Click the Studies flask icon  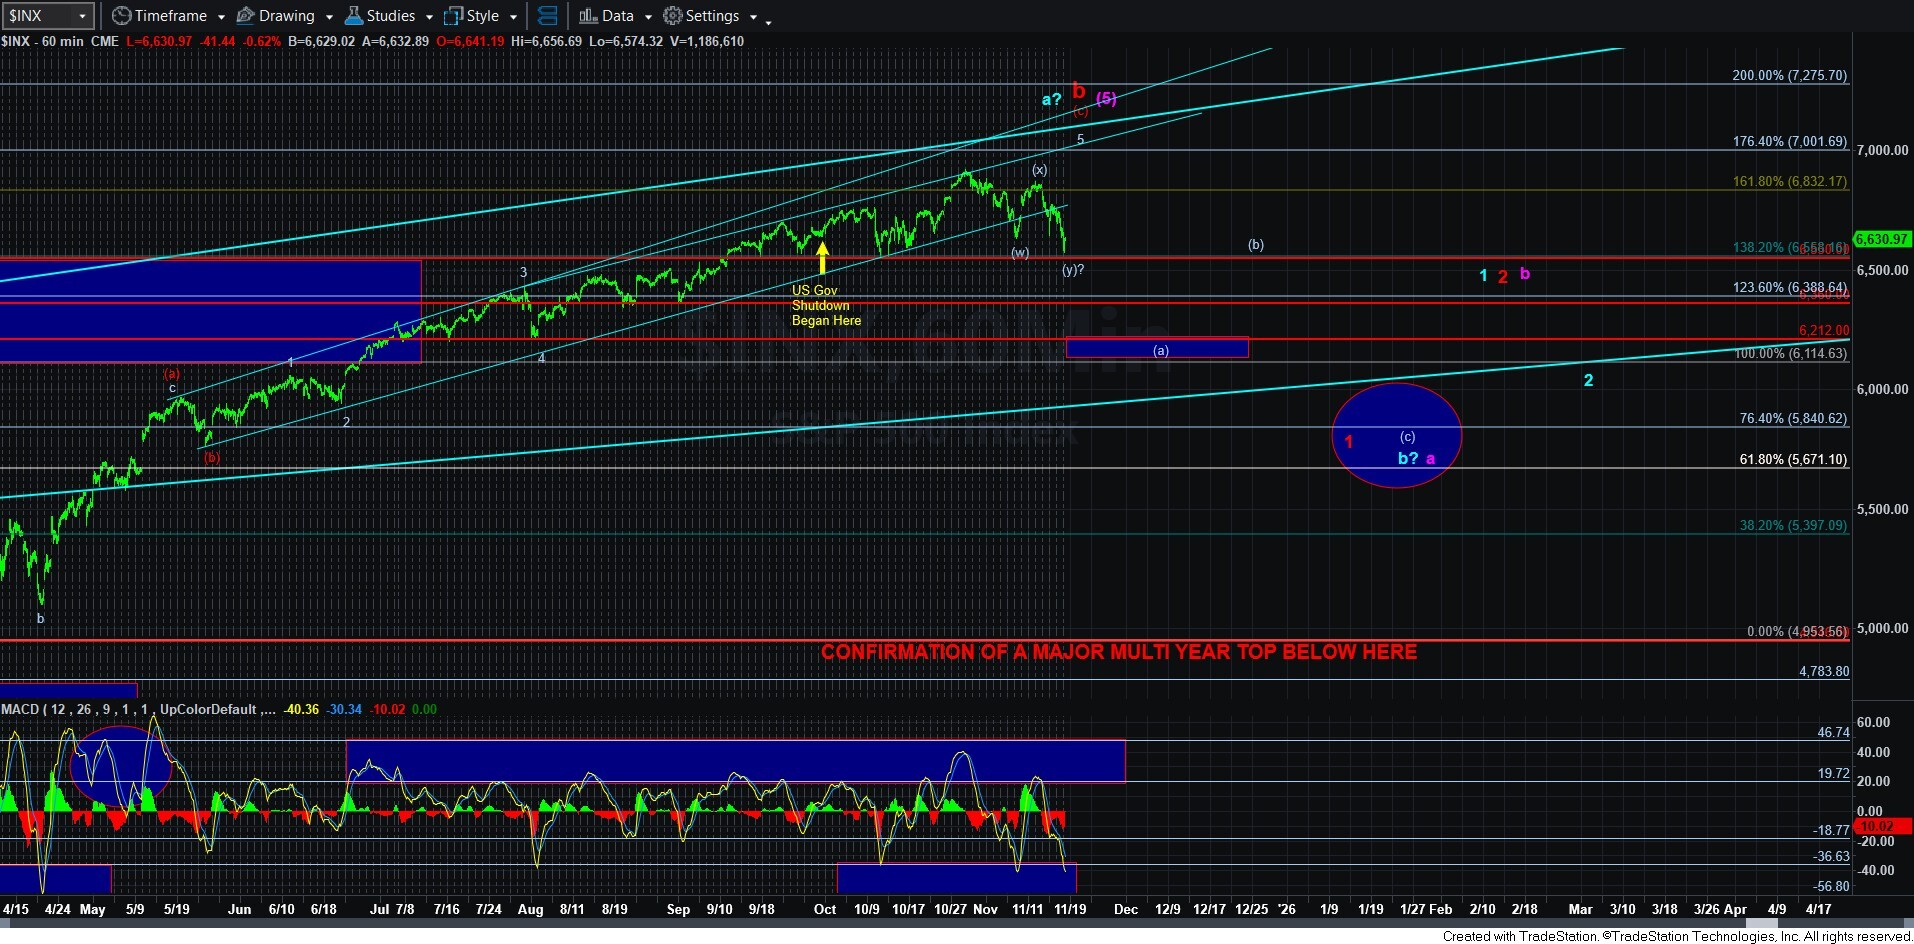point(353,16)
